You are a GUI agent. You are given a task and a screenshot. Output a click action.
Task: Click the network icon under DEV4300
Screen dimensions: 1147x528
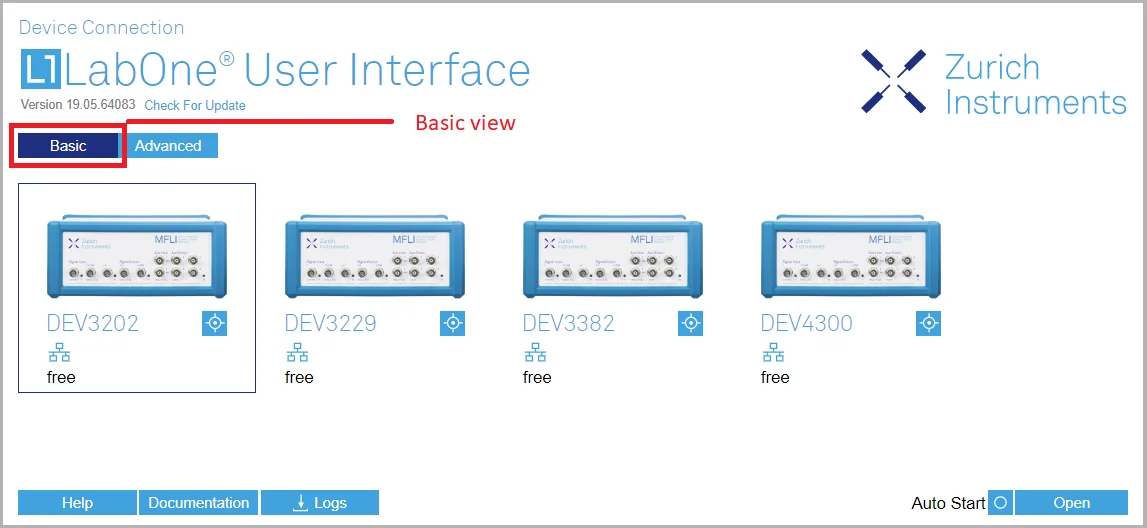(x=773, y=354)
